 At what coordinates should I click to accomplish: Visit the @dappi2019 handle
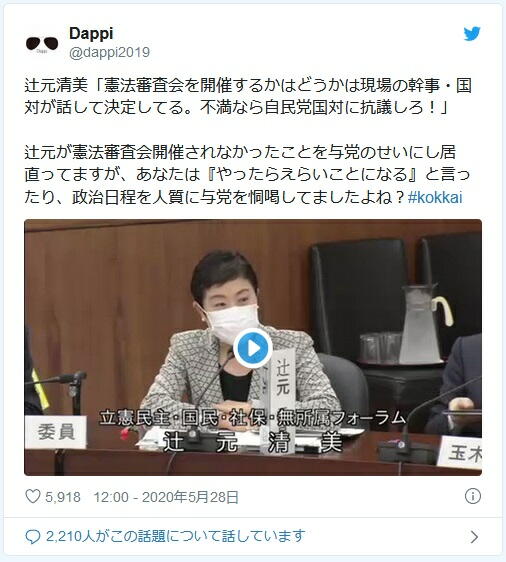pyautogui.click(x=109, y=53)
